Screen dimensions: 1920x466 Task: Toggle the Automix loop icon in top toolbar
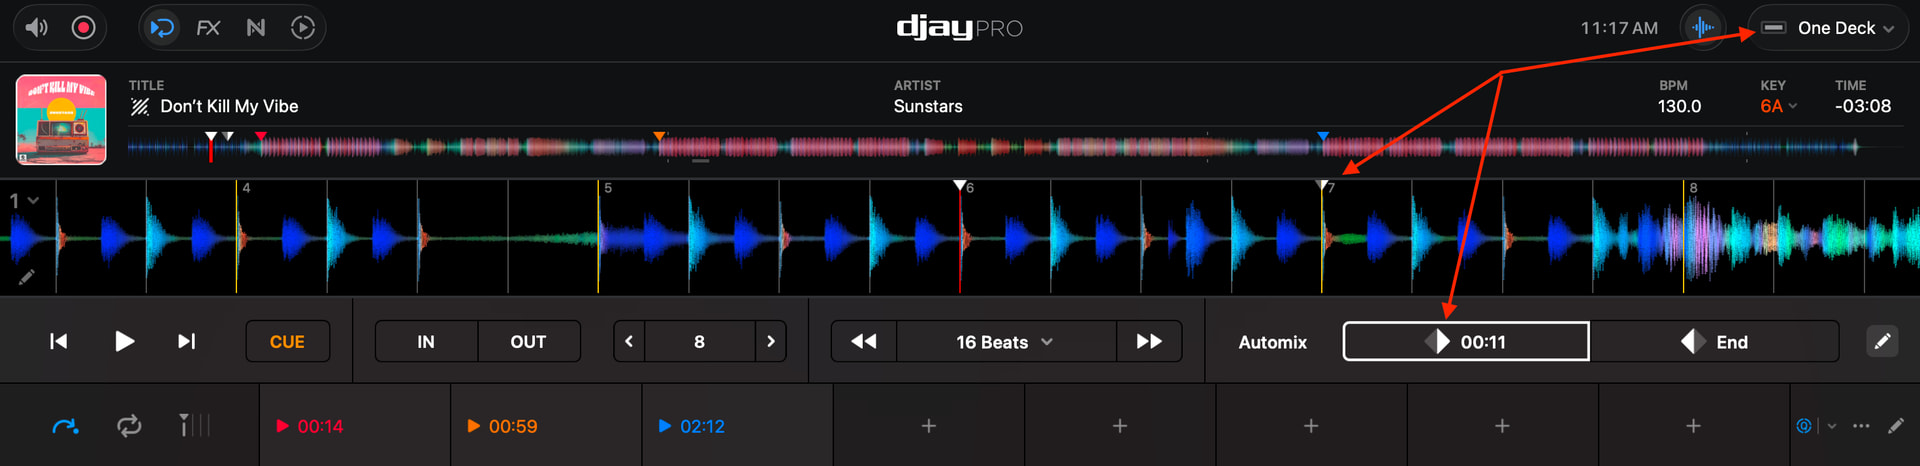click(162, 28)
